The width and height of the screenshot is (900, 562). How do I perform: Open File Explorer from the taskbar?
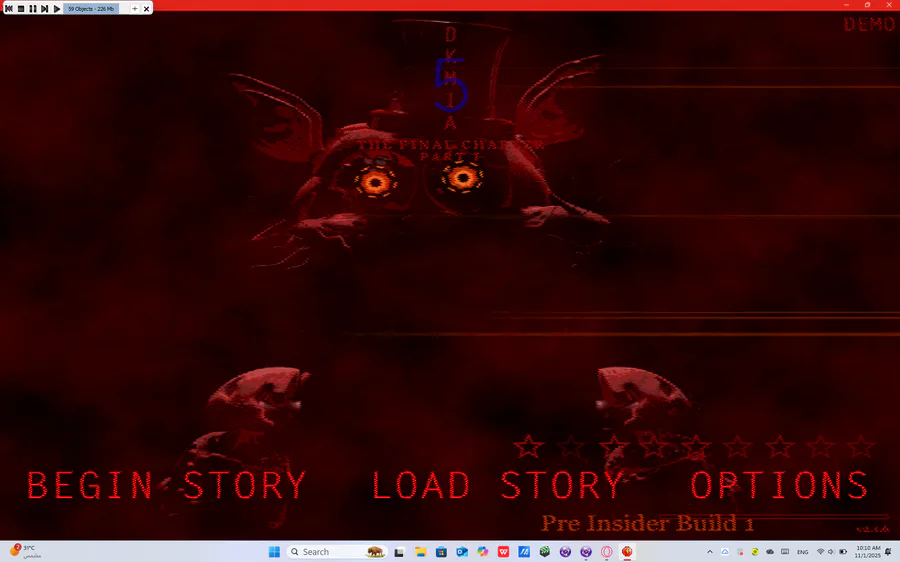tap(420, 552)
